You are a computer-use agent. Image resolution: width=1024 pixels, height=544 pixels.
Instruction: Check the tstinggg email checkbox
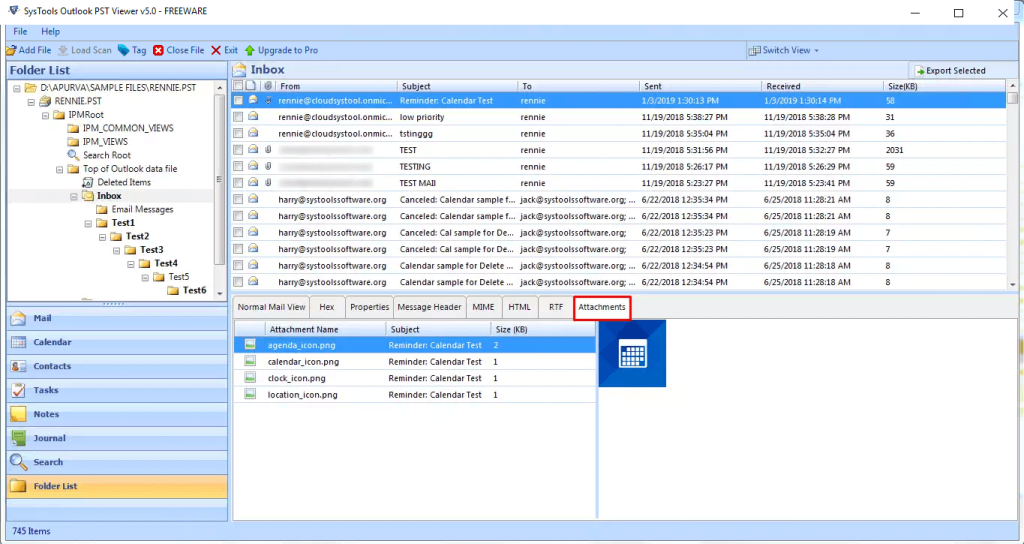click(x=238, y=133)
